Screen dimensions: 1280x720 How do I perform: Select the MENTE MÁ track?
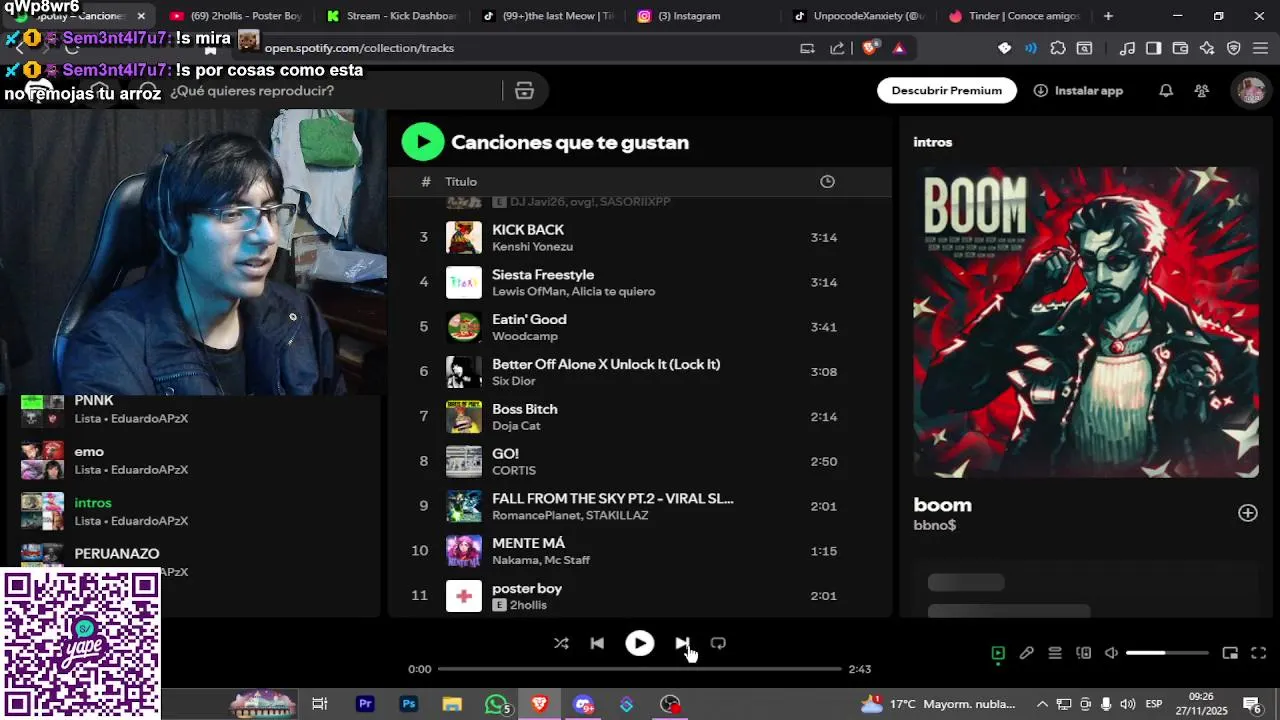coord(640,551)
